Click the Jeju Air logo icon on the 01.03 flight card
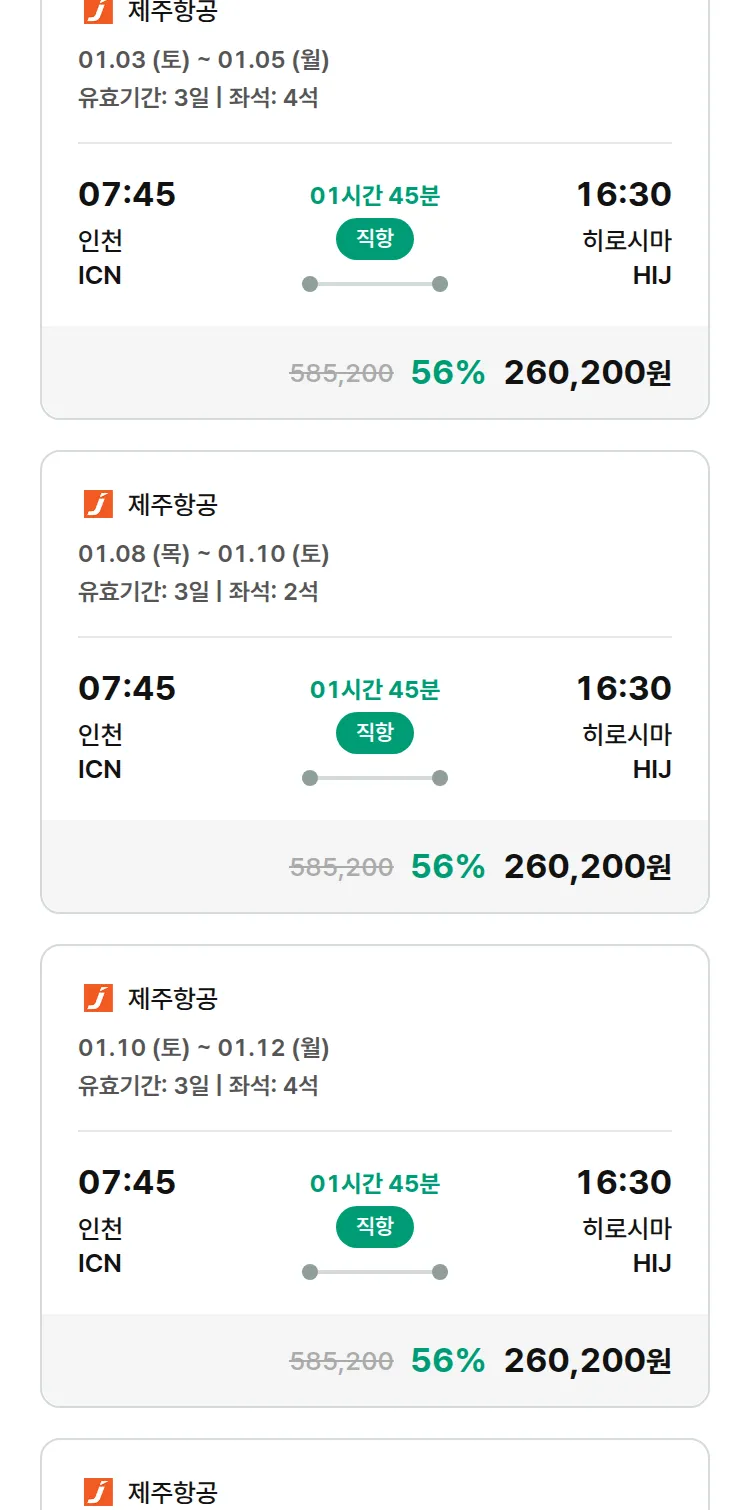Screen dimensions: 750x1510 coord(98,11)
